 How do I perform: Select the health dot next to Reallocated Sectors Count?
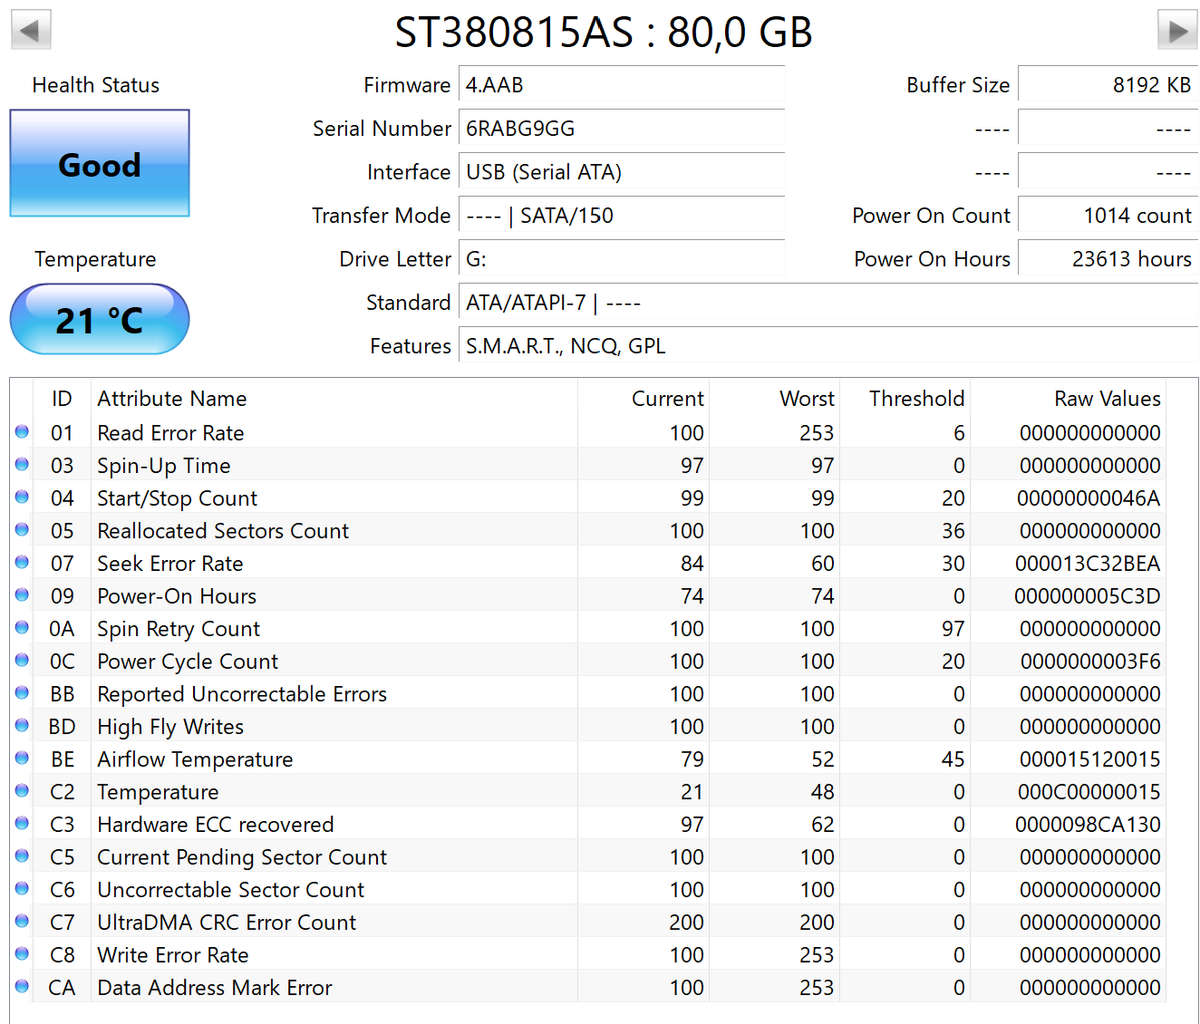[22, 529]
